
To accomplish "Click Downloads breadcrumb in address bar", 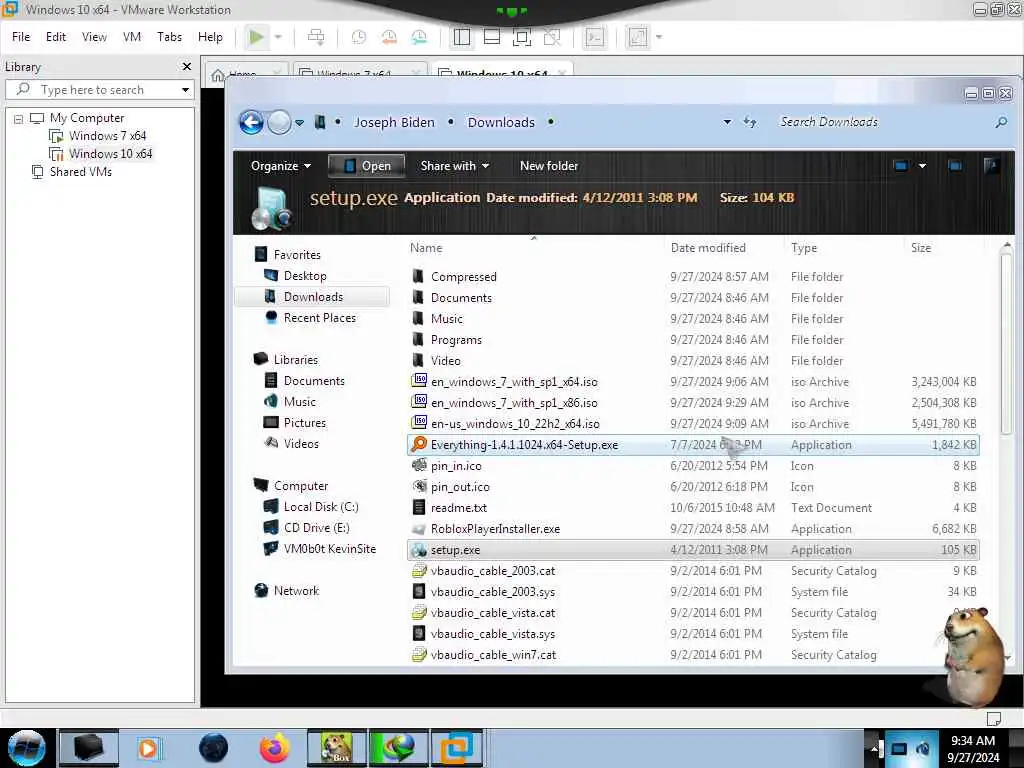I will click(501, 122).
